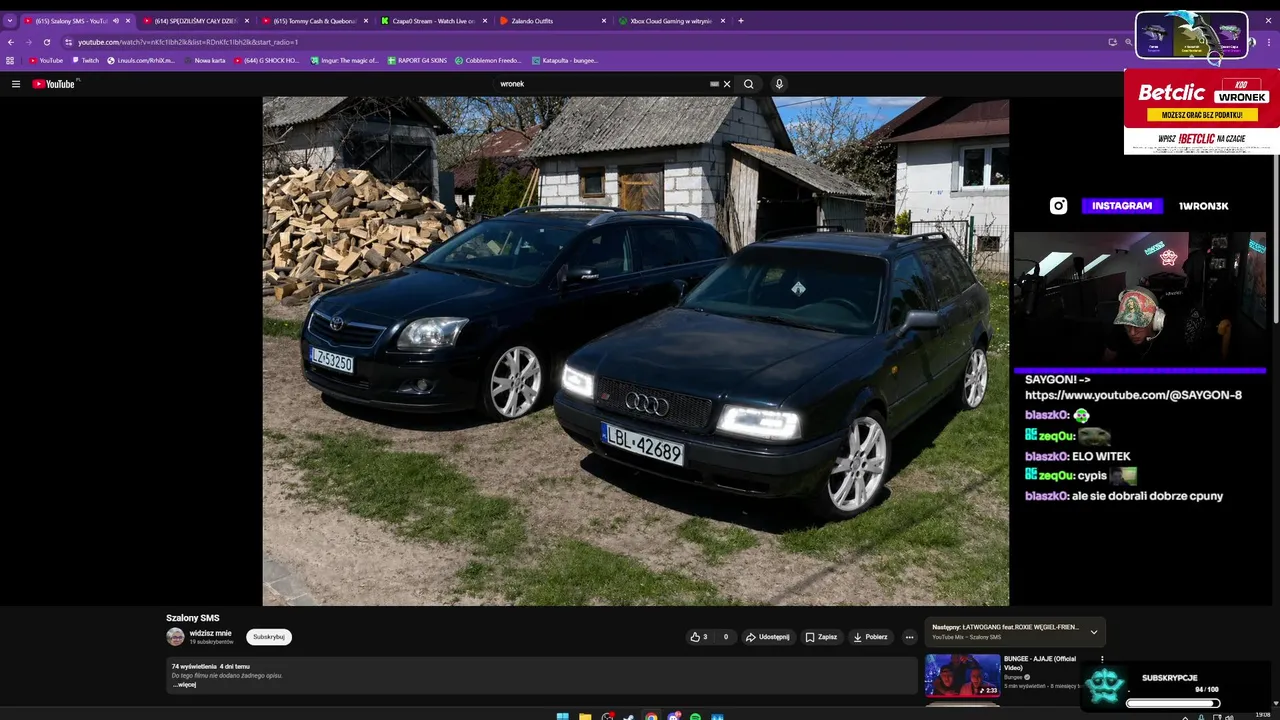1280x720 pixels.
Task: Open the tab search dropdown arrow
Action: point(9,21)
